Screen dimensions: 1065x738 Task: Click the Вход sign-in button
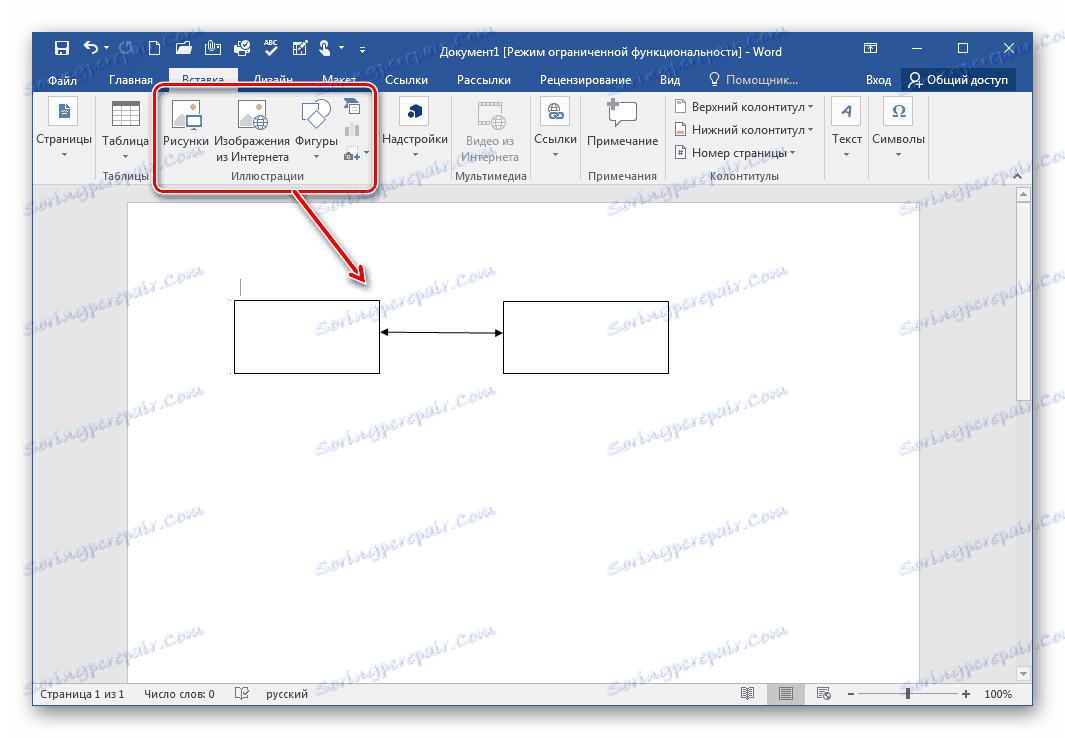click(x=877, y=79)
